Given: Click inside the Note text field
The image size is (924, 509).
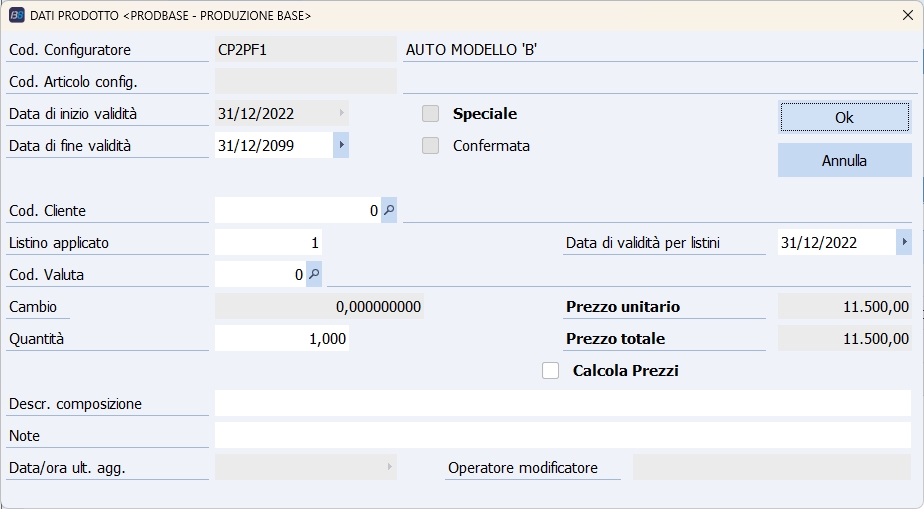Looking at the screenshot, I should coord(562,435).
